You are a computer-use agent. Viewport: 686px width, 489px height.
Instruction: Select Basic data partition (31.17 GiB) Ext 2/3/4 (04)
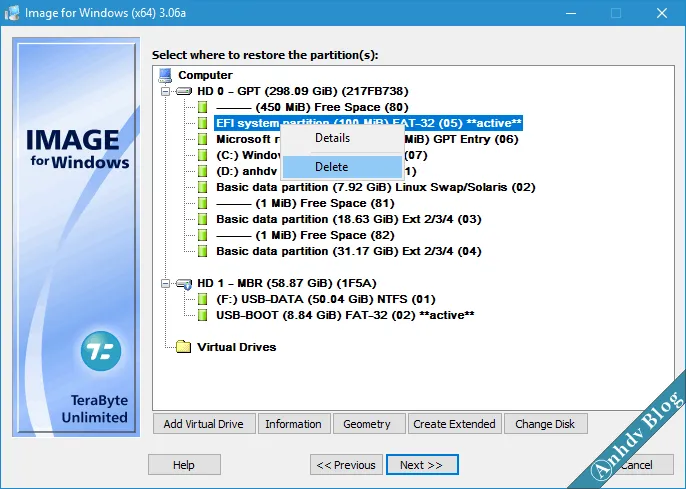coord(349,251)
